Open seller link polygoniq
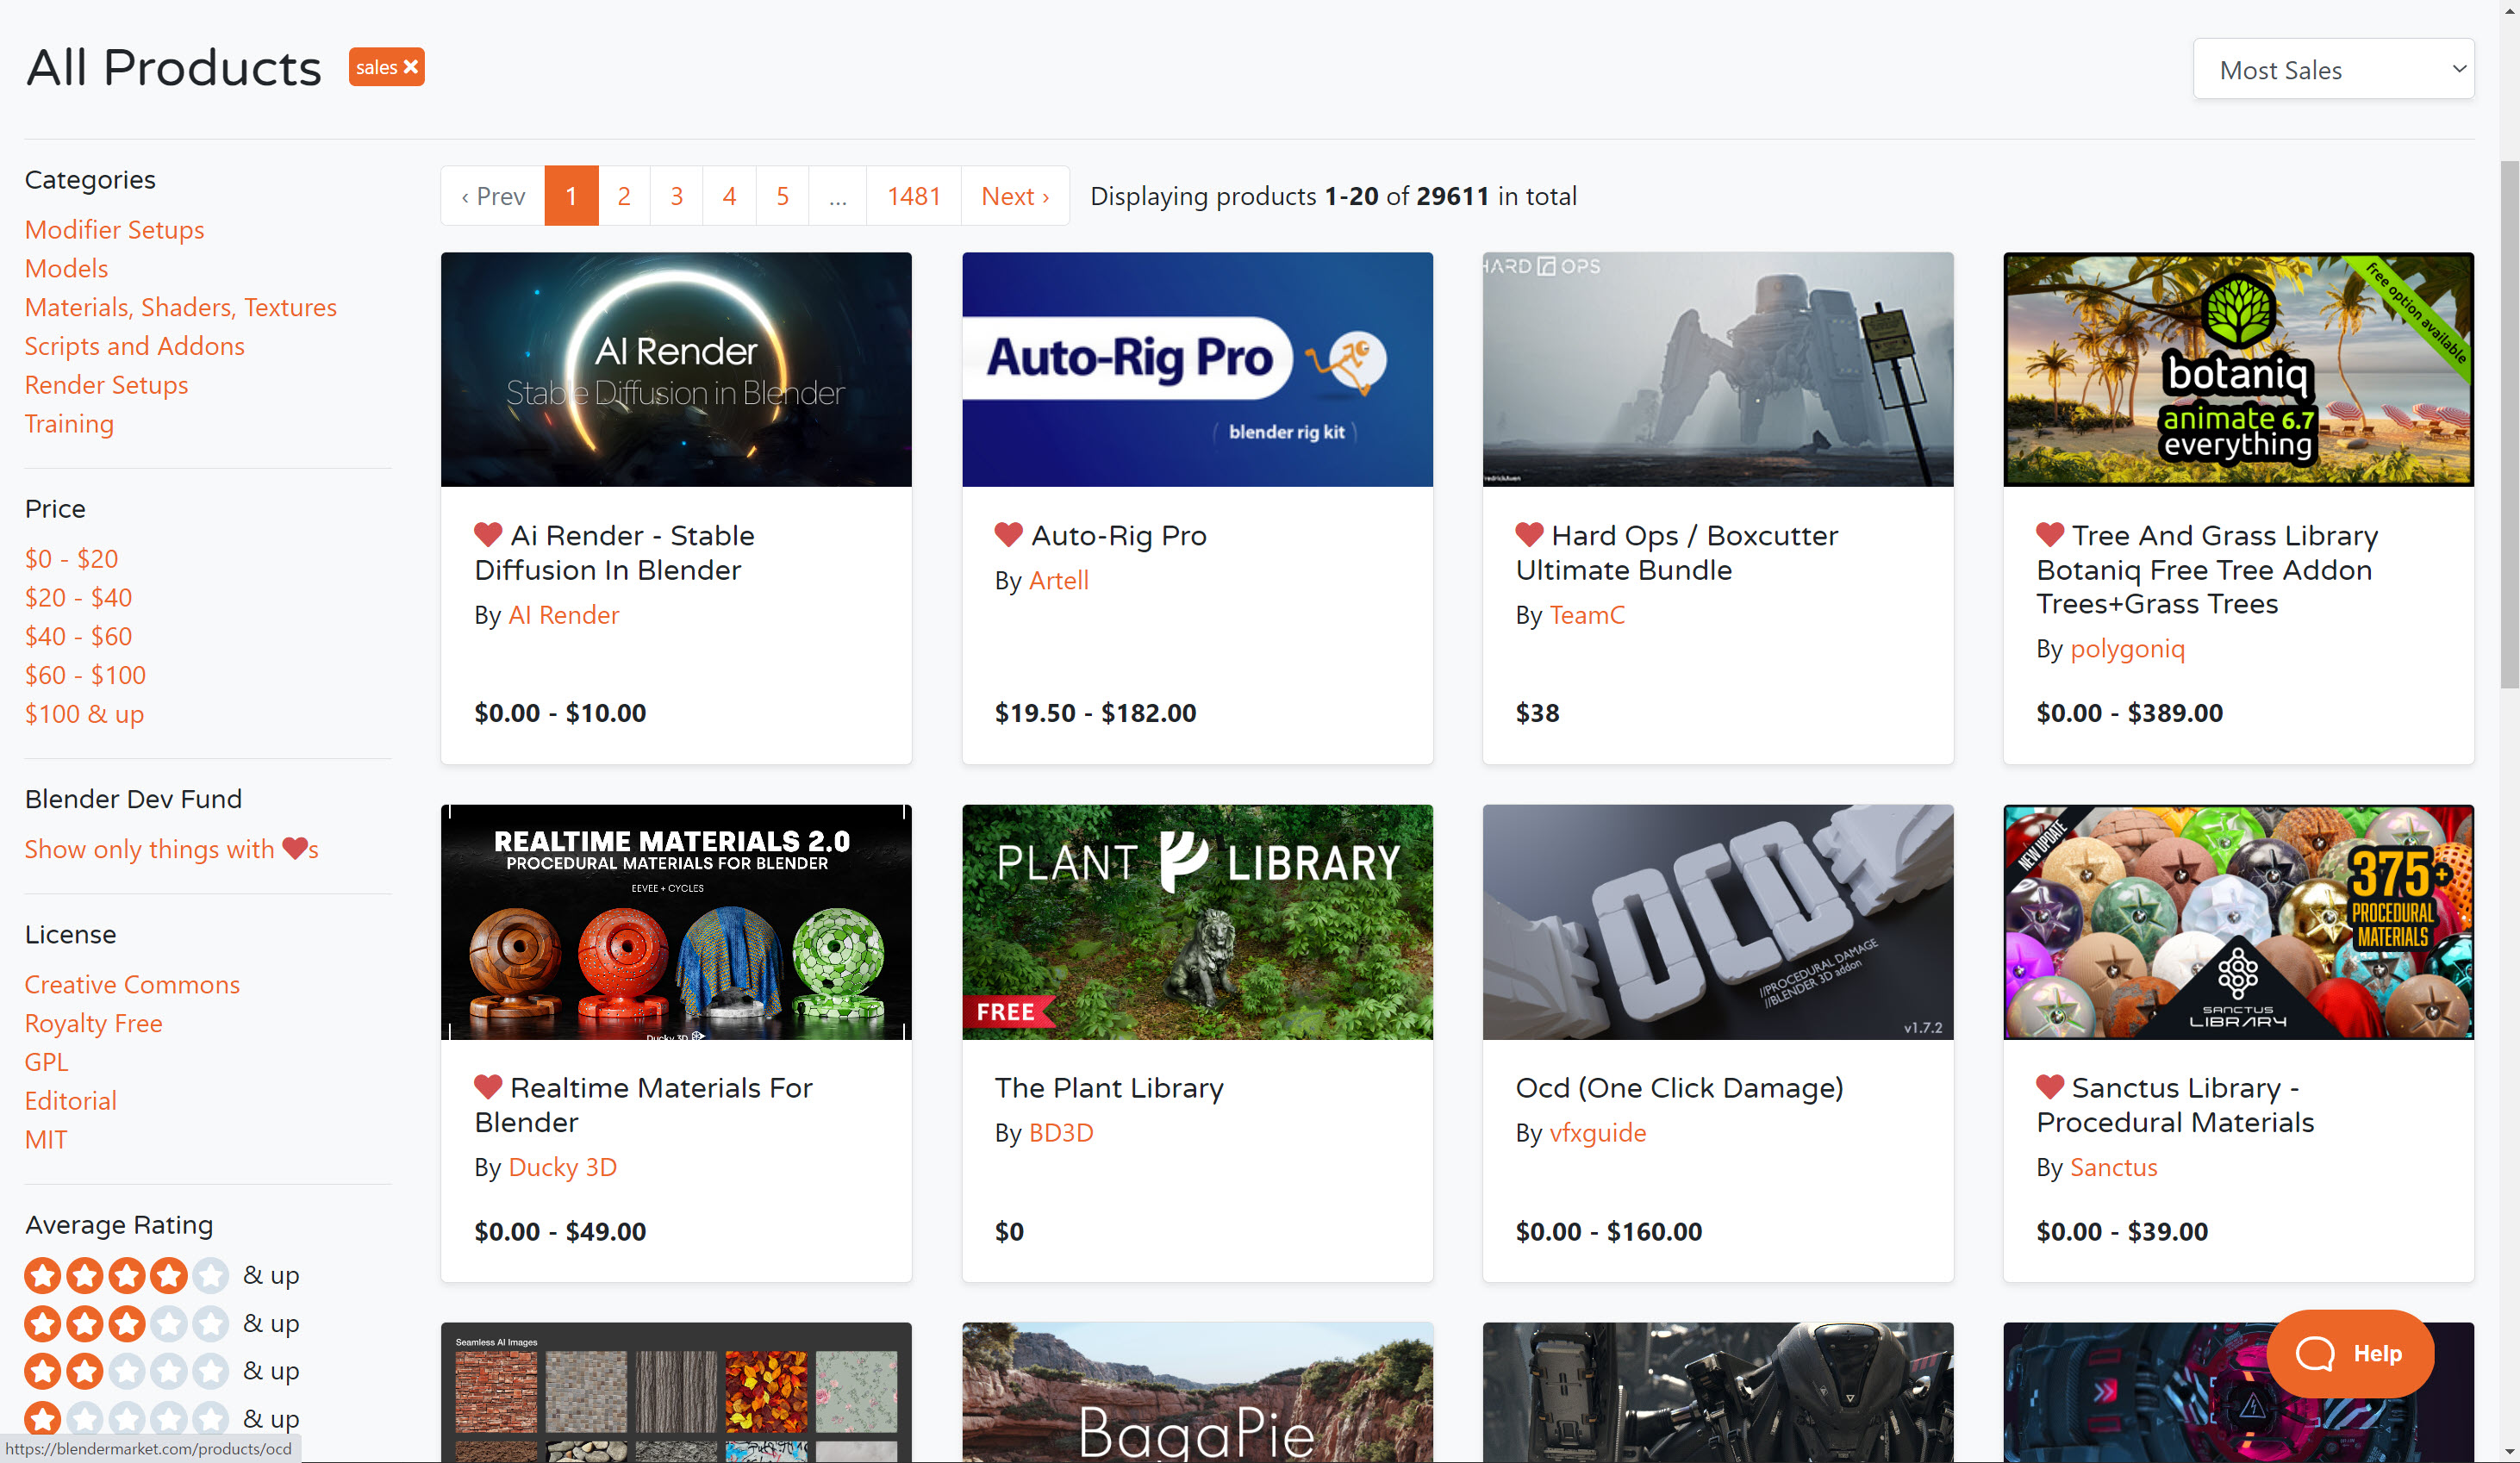The width and height of the screenshot is (2520, 1463). point(2127,649)
